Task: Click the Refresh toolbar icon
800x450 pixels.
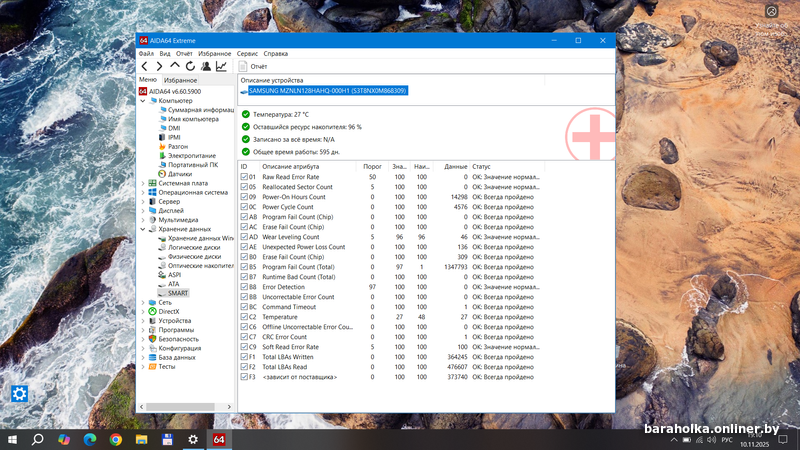Action: click(190, 66)
